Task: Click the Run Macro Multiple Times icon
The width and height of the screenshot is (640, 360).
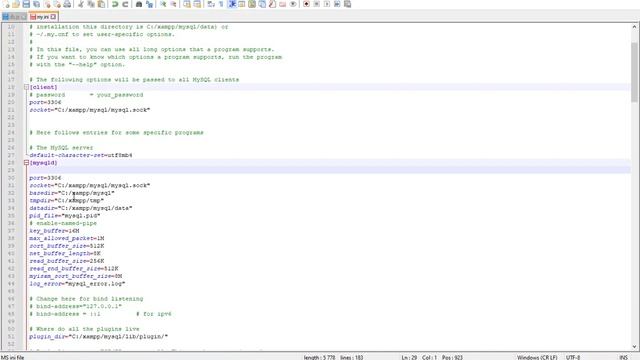Action: click(x=337, y=4)
